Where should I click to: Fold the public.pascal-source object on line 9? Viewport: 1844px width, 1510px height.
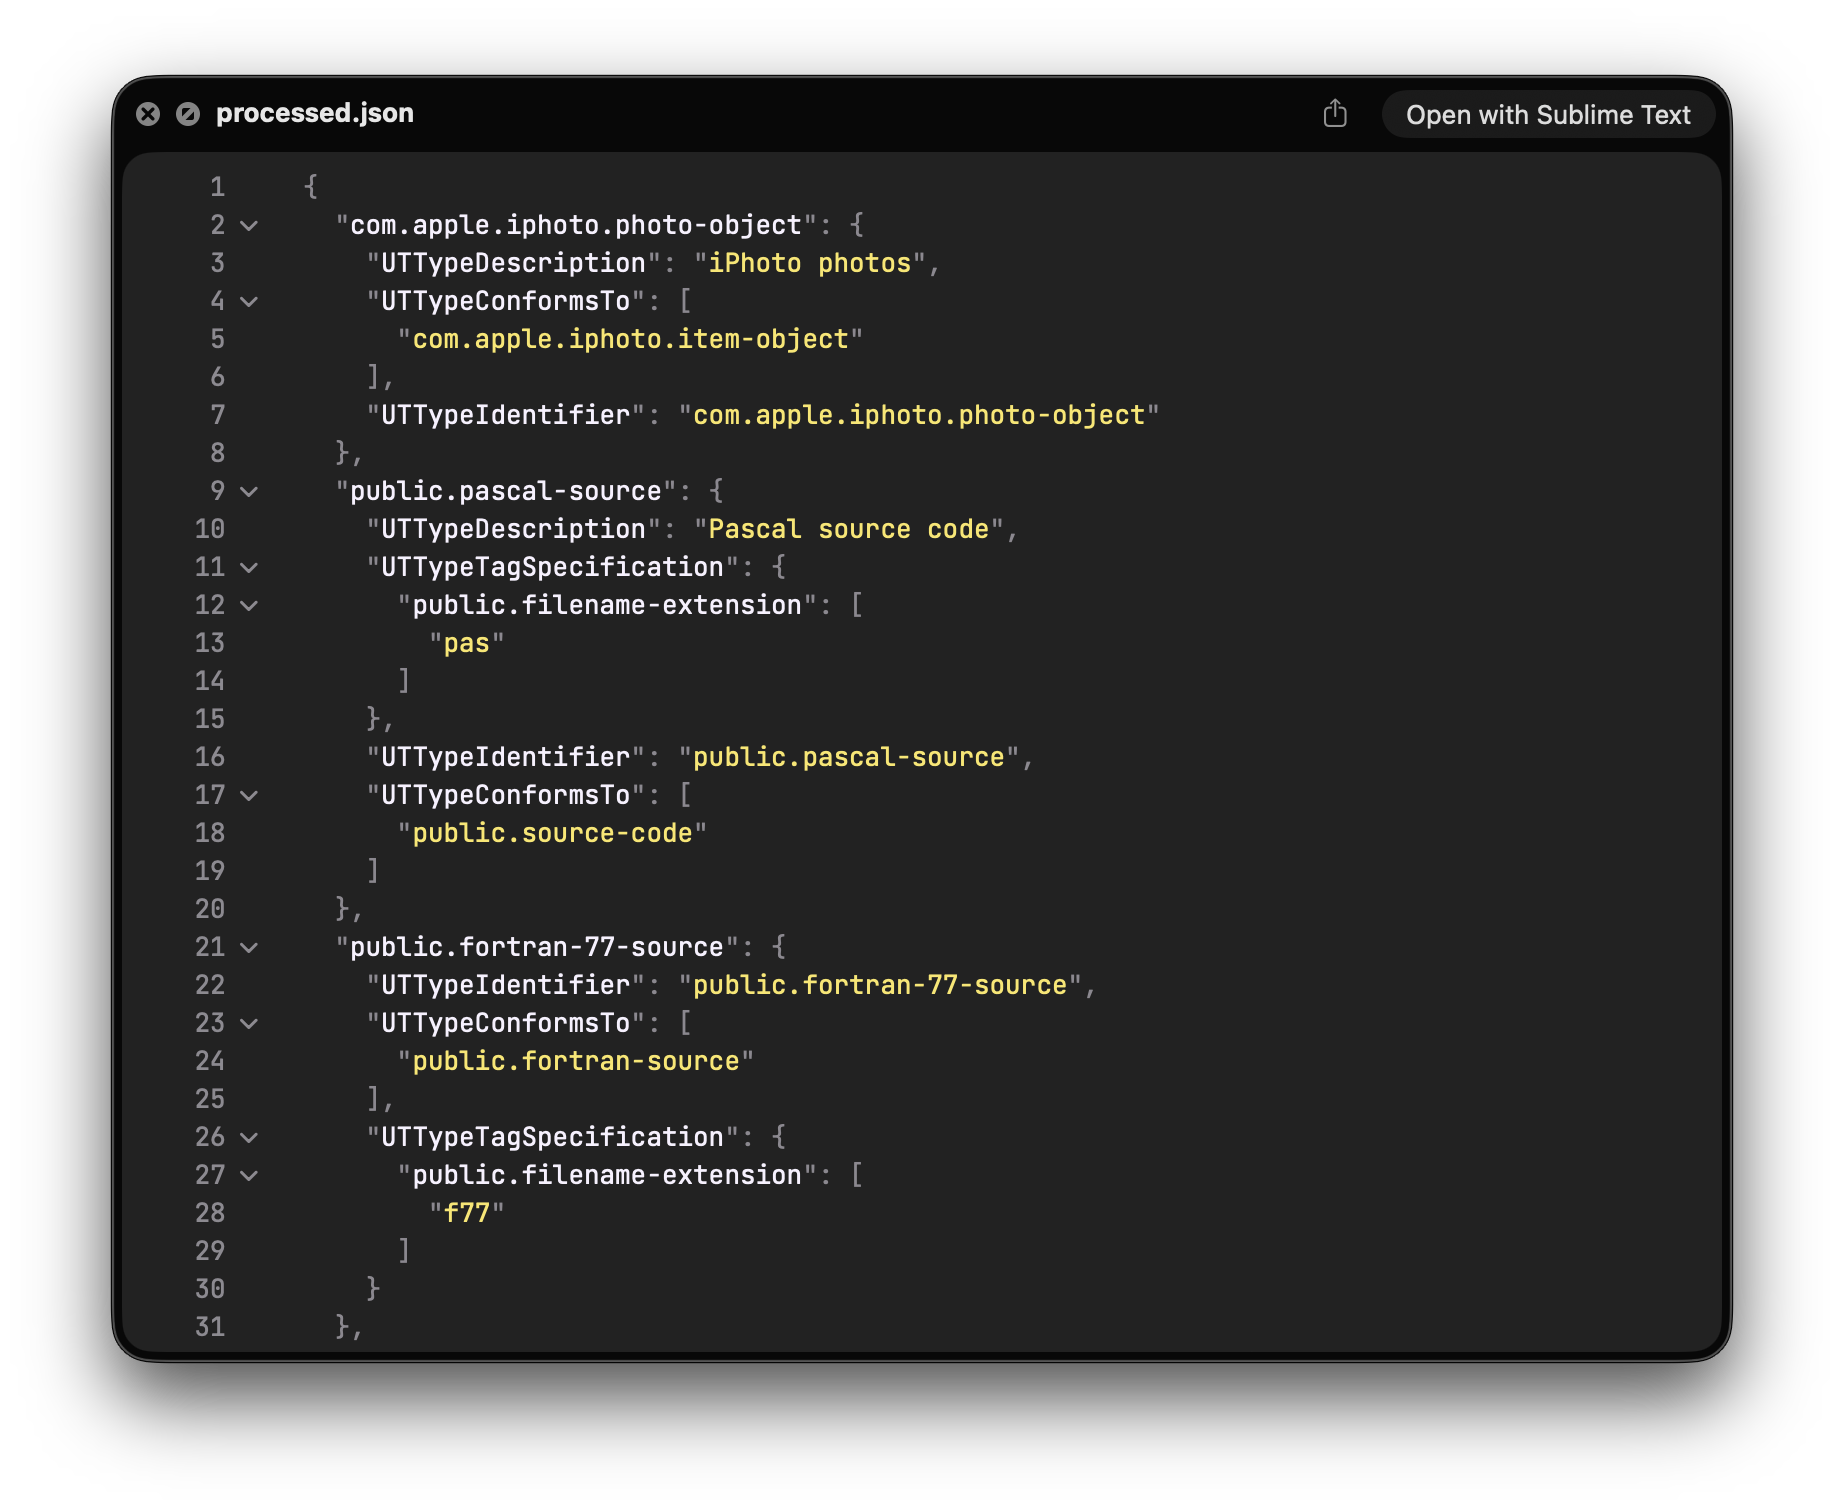(x=250, y=492)
